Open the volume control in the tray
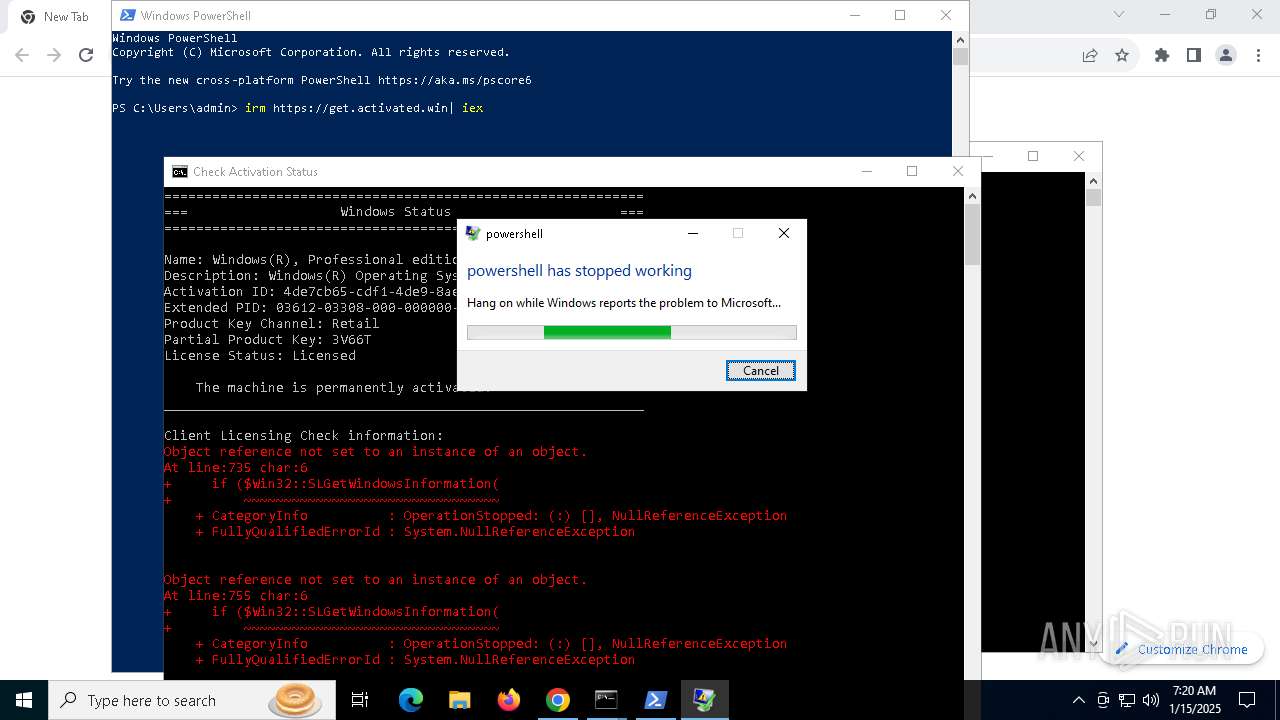The height and width of the screenshot is (720, 1280). point(1151,700)
